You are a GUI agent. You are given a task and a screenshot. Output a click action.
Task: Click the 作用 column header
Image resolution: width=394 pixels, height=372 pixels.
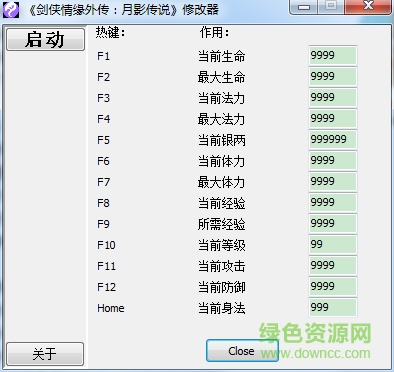[x=215, y=32]
